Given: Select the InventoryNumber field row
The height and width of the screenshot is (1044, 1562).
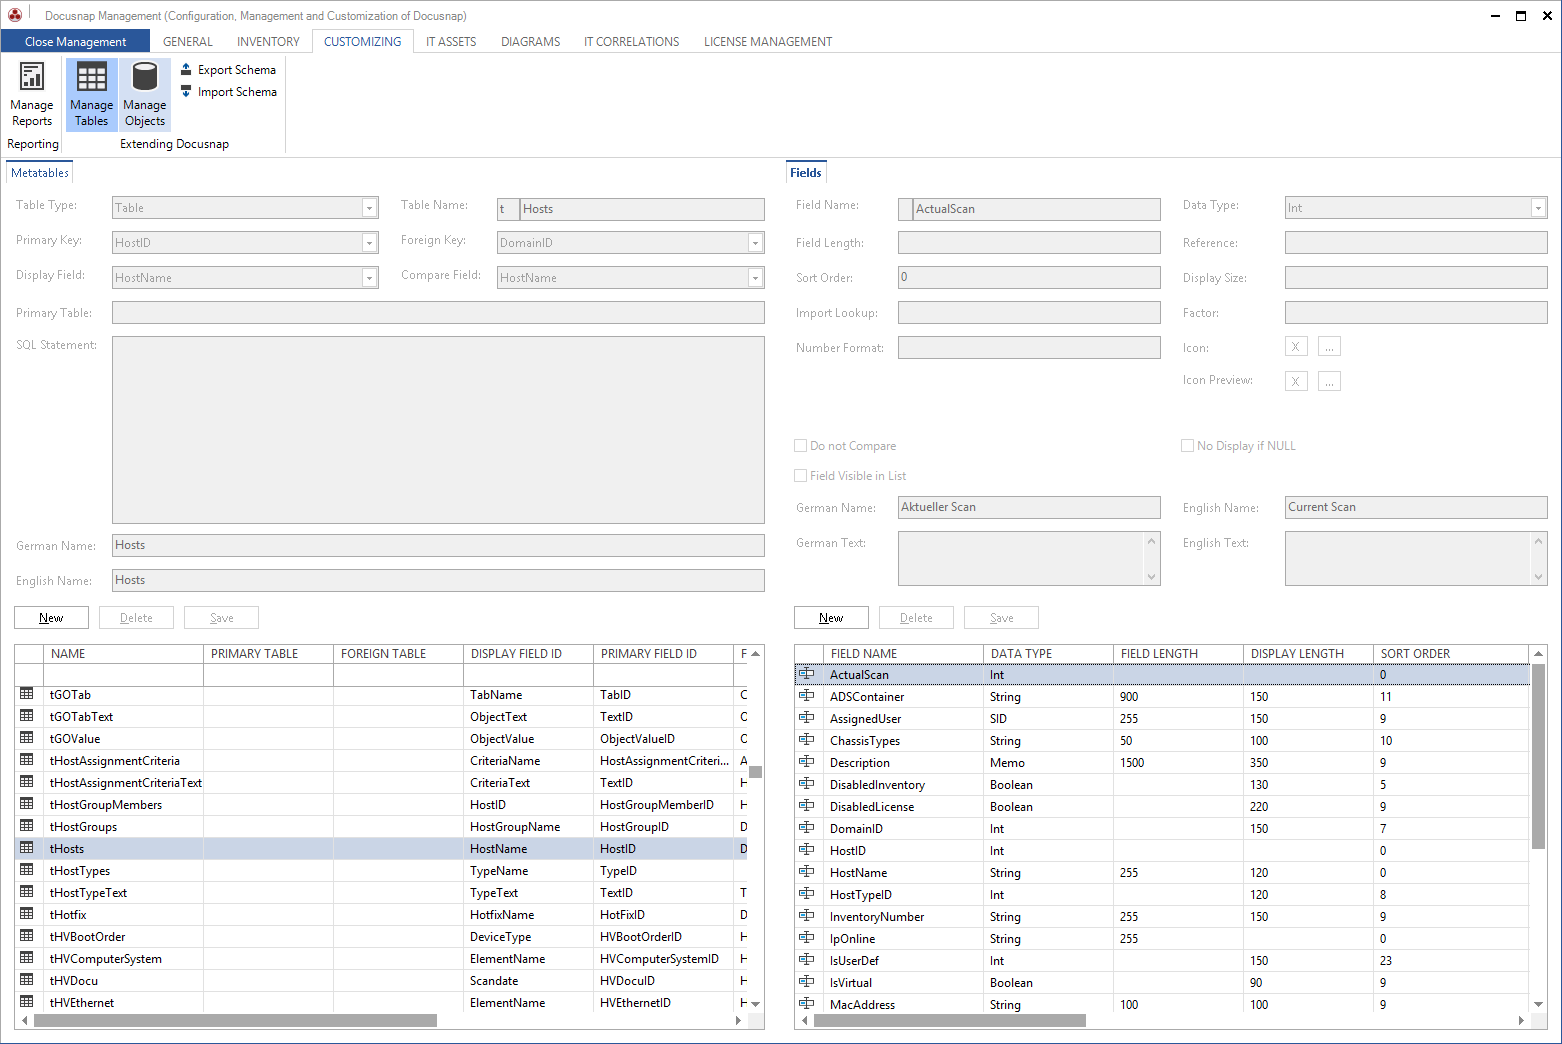Looking at the screenshot, I should click(x=1162, y=917).
